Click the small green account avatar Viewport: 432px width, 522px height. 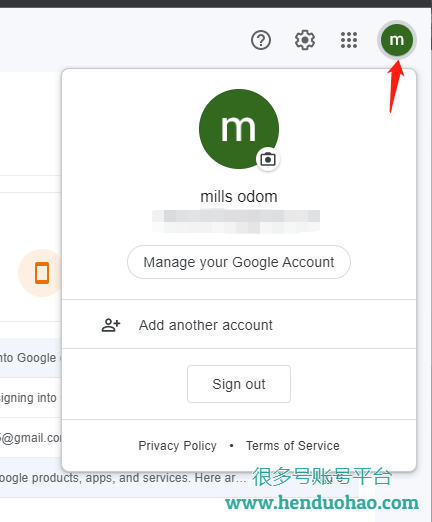pyautogui.click(x=397, y=40)
